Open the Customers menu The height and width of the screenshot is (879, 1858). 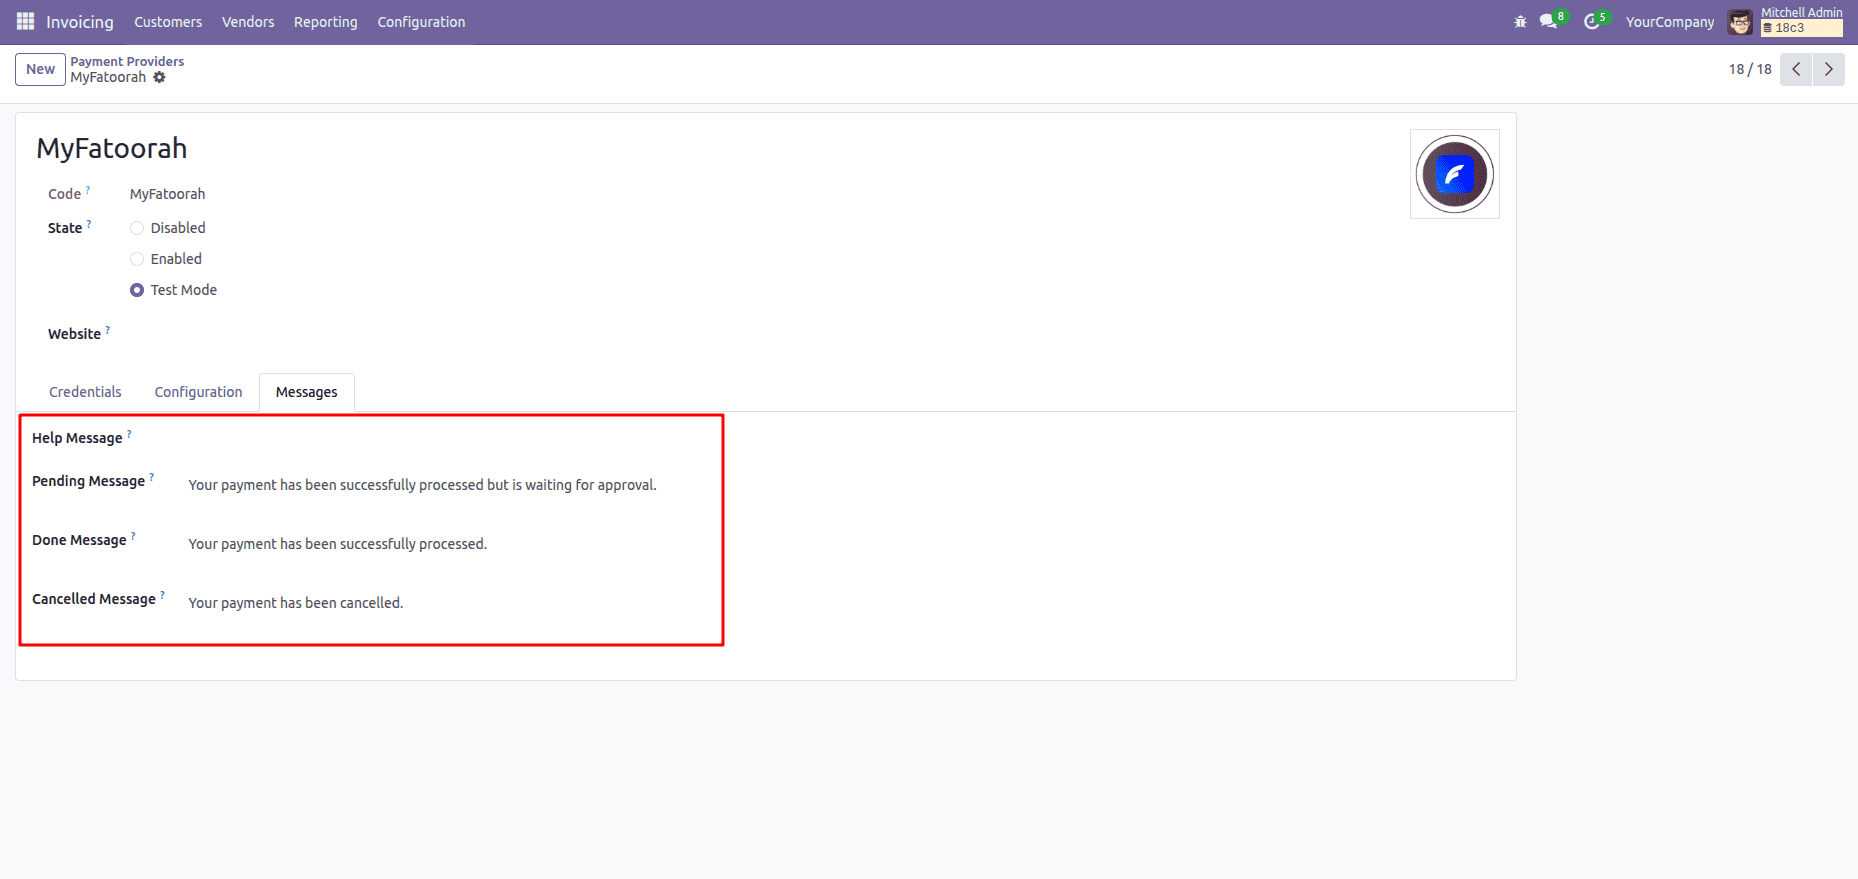point(168,22)
